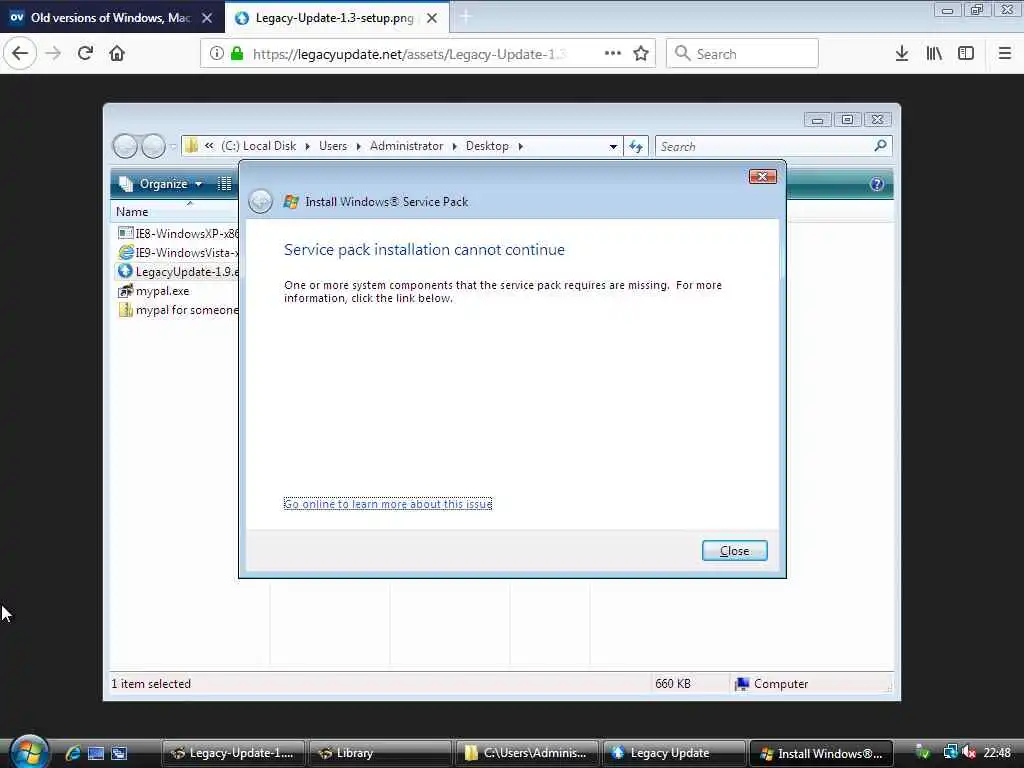Click Administrator breadcrumb in address bar
The height and width of the screenshot is (768, 1024).
click(406, 146)
